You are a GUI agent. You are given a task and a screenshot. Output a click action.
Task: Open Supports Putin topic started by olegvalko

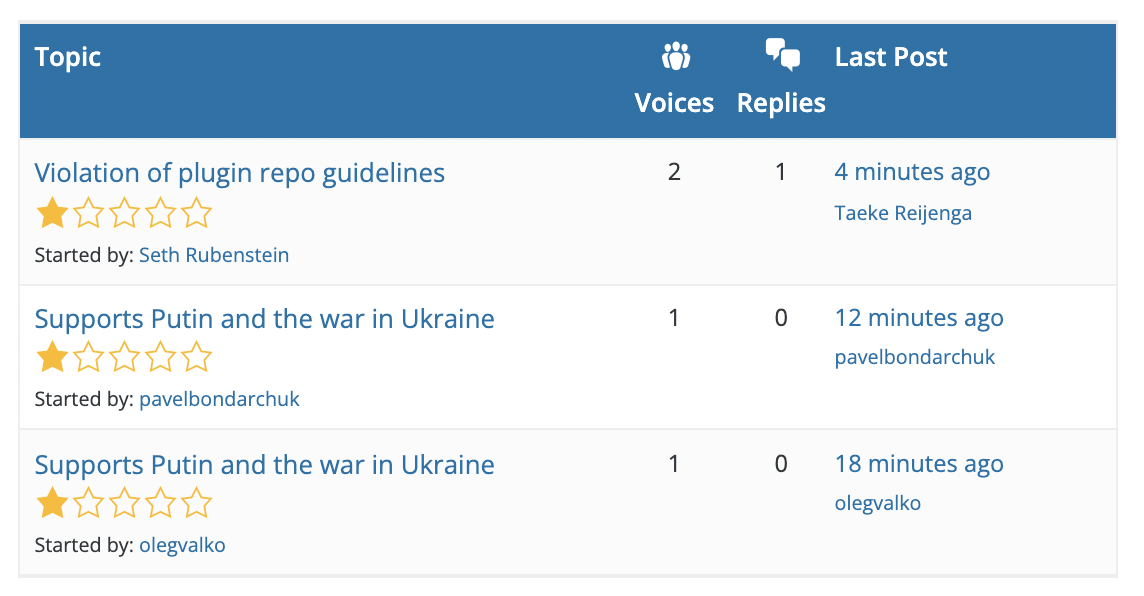coord(264,465)
